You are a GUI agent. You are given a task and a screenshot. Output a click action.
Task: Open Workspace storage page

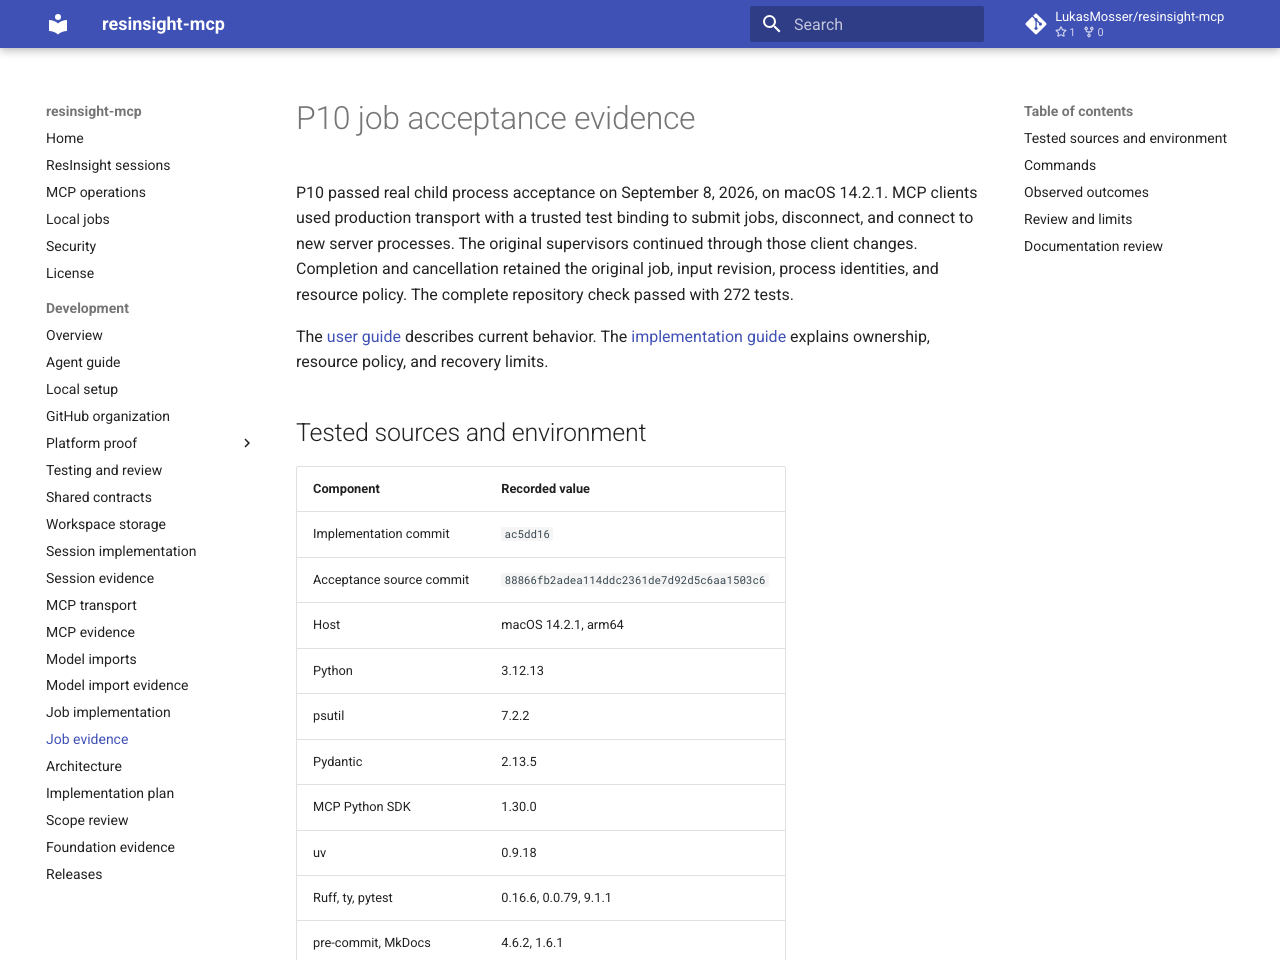click(106, 524)
